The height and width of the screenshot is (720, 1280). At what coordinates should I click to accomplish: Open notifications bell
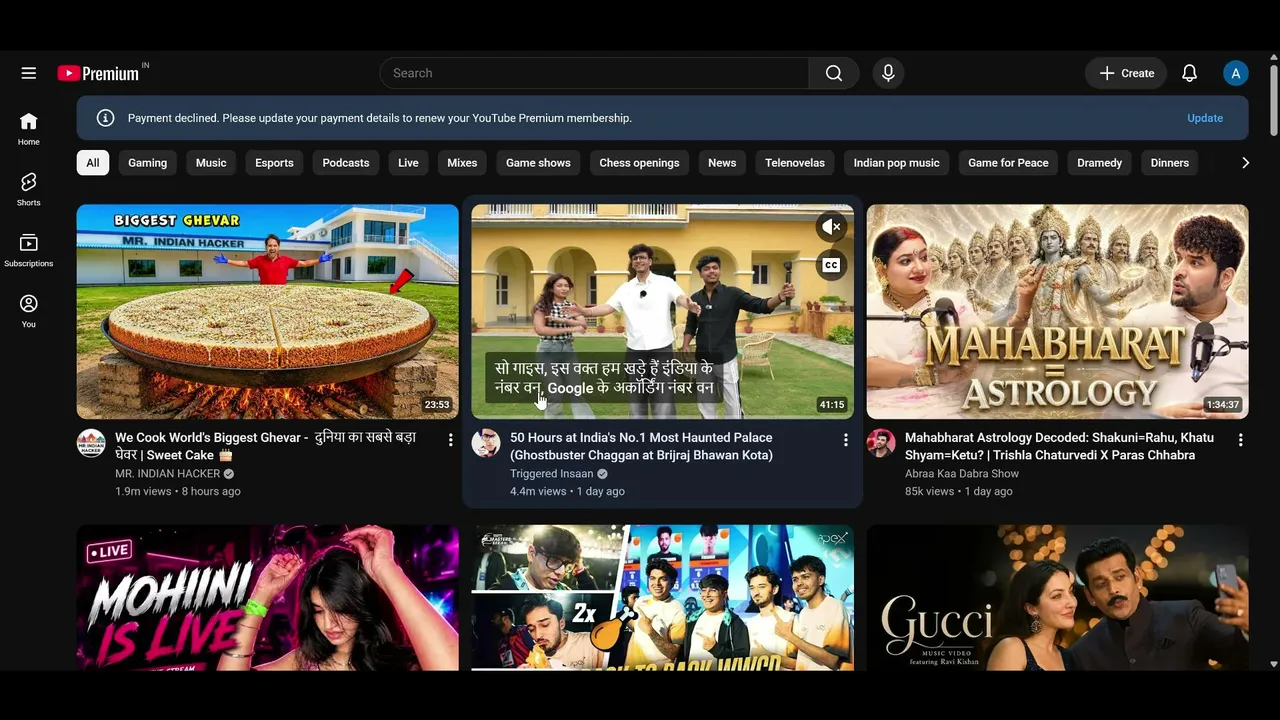(1189, 73)
